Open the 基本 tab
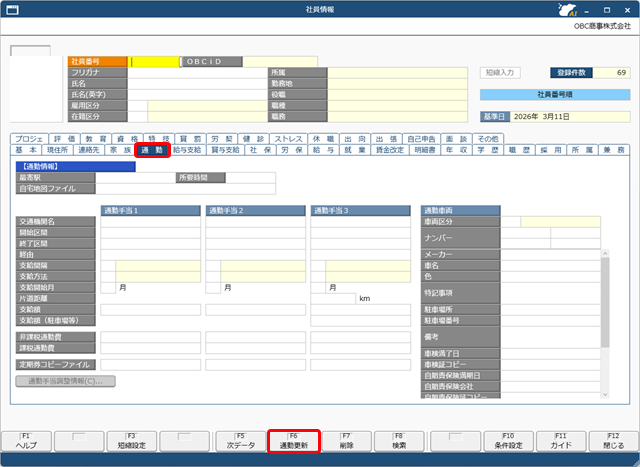Image resolution: width=640 pixels, height=467 pixels. pyautogui.click(x=25, y=150)
